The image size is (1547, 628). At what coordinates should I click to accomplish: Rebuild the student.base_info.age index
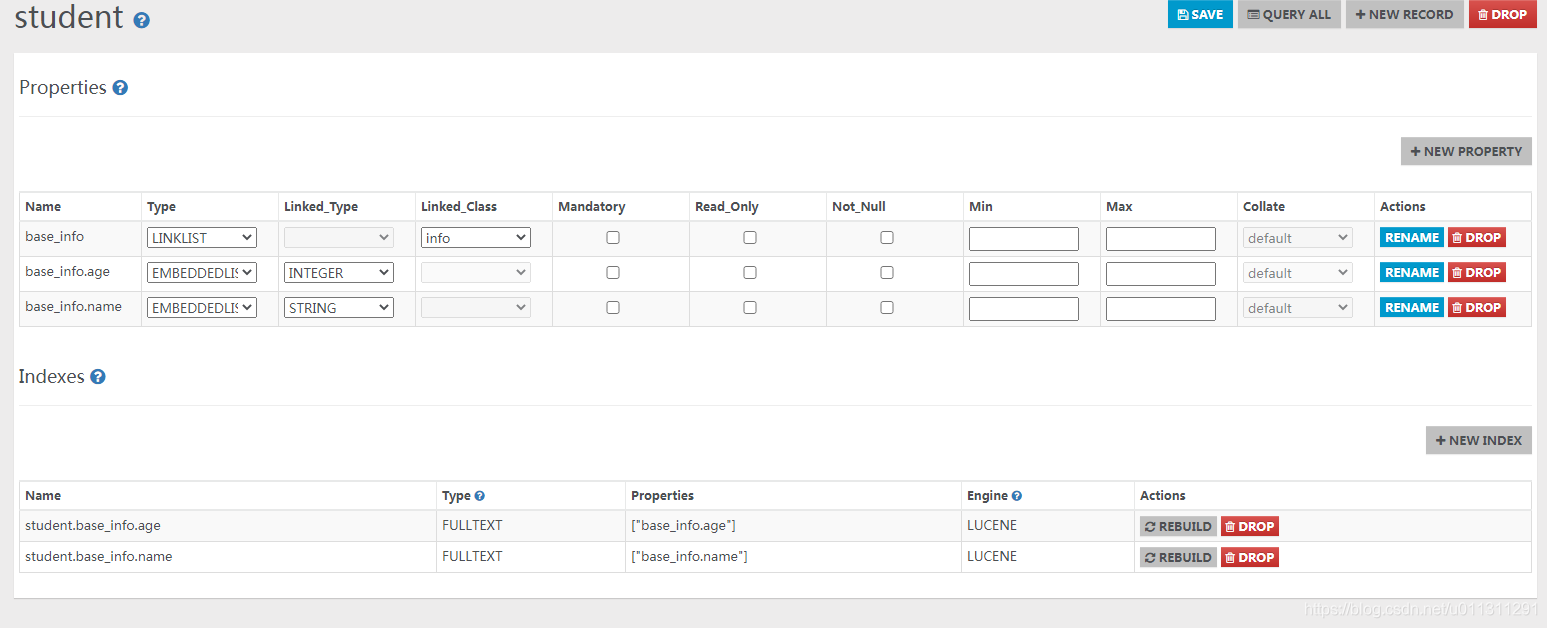click(1178, 527)
